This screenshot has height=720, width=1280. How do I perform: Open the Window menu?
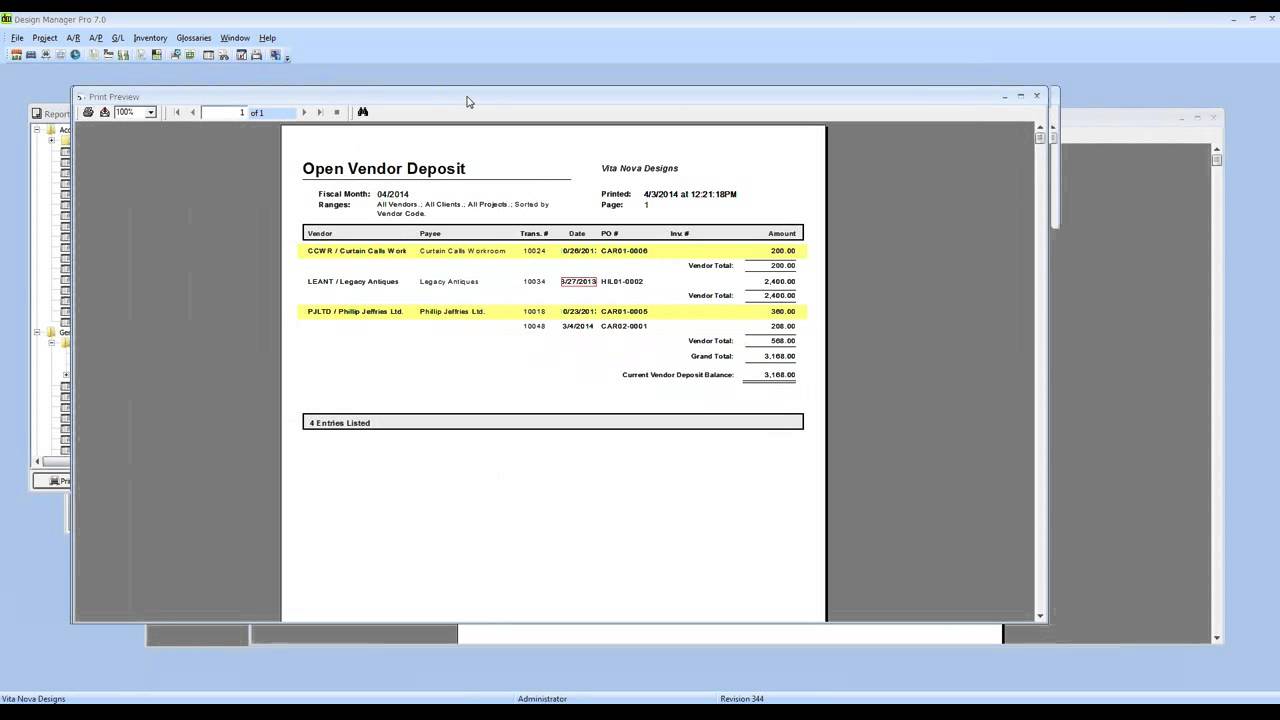[x=235, y=38]
